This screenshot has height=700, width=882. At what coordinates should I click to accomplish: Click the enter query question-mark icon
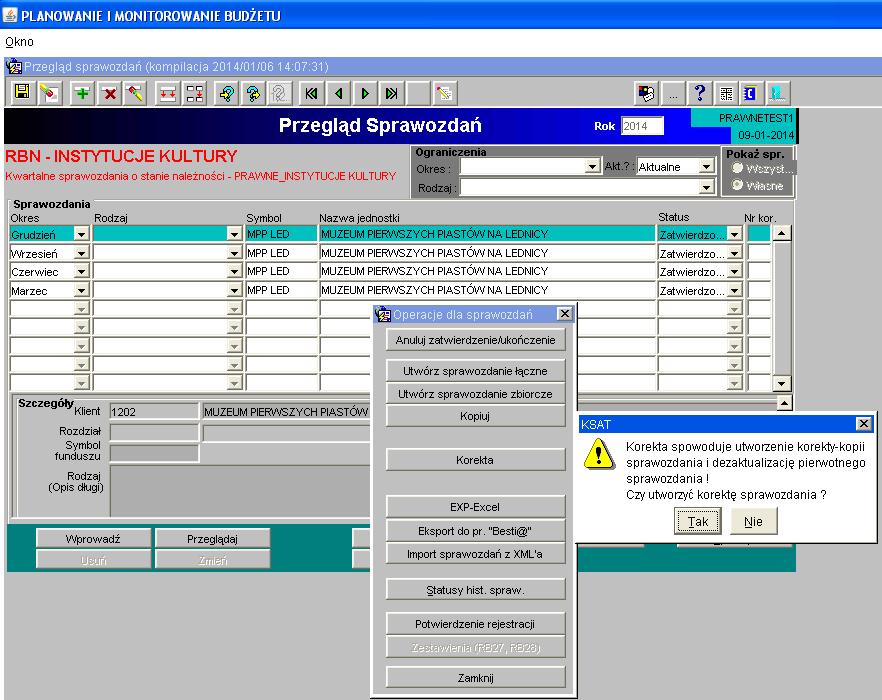tap(227, 92)
